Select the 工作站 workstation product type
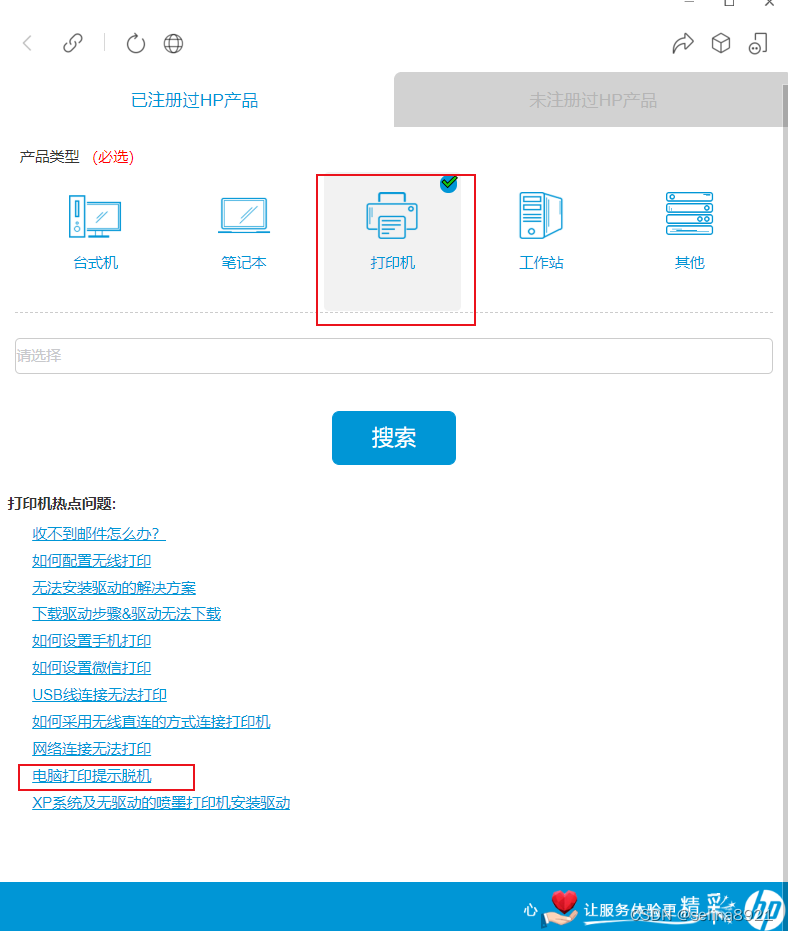The height and width of the screenshot is (931, 788). click(x=540, y=232)
